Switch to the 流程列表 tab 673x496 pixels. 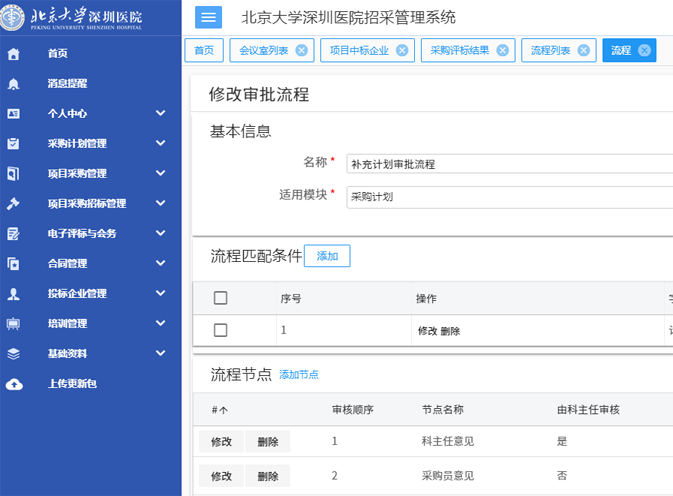(550, 50)
